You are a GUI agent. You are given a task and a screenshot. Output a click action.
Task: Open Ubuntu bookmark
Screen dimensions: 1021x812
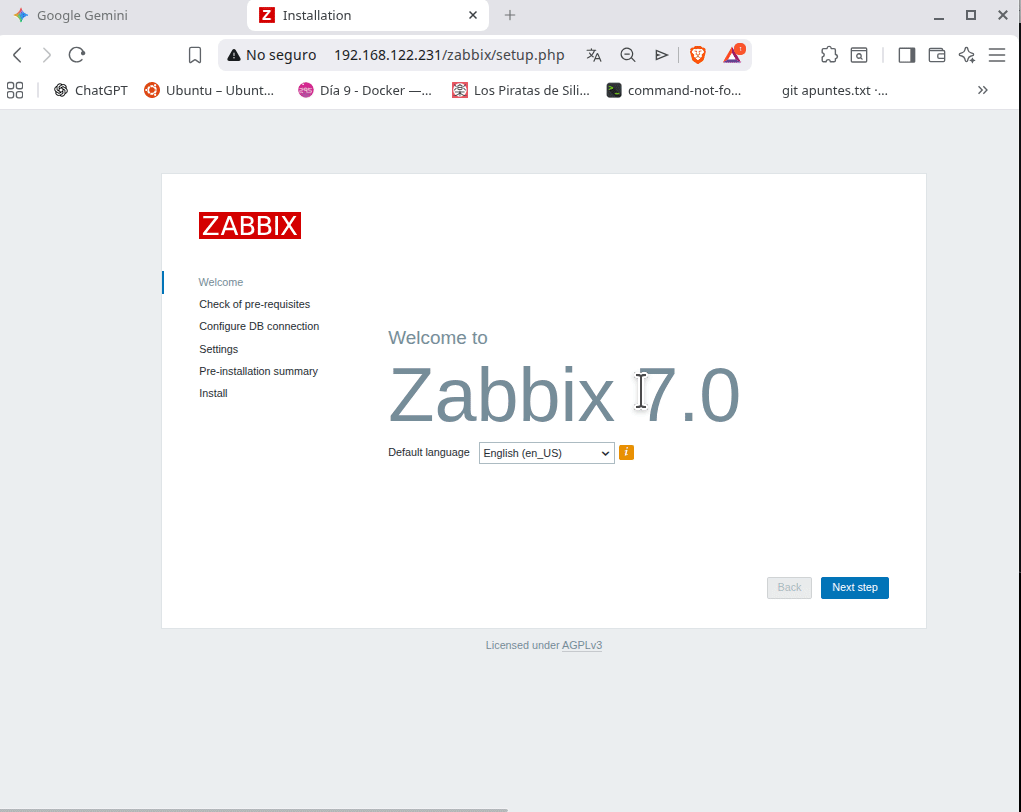(209, 91)
